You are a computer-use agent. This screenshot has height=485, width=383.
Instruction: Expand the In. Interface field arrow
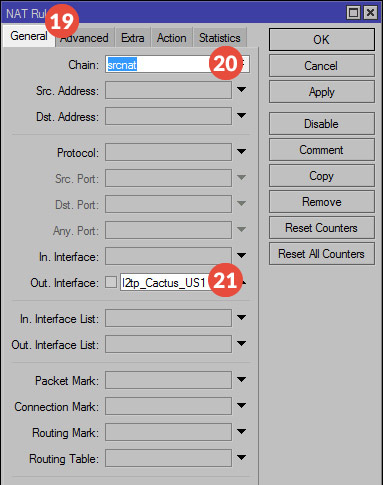coord(242,256)
